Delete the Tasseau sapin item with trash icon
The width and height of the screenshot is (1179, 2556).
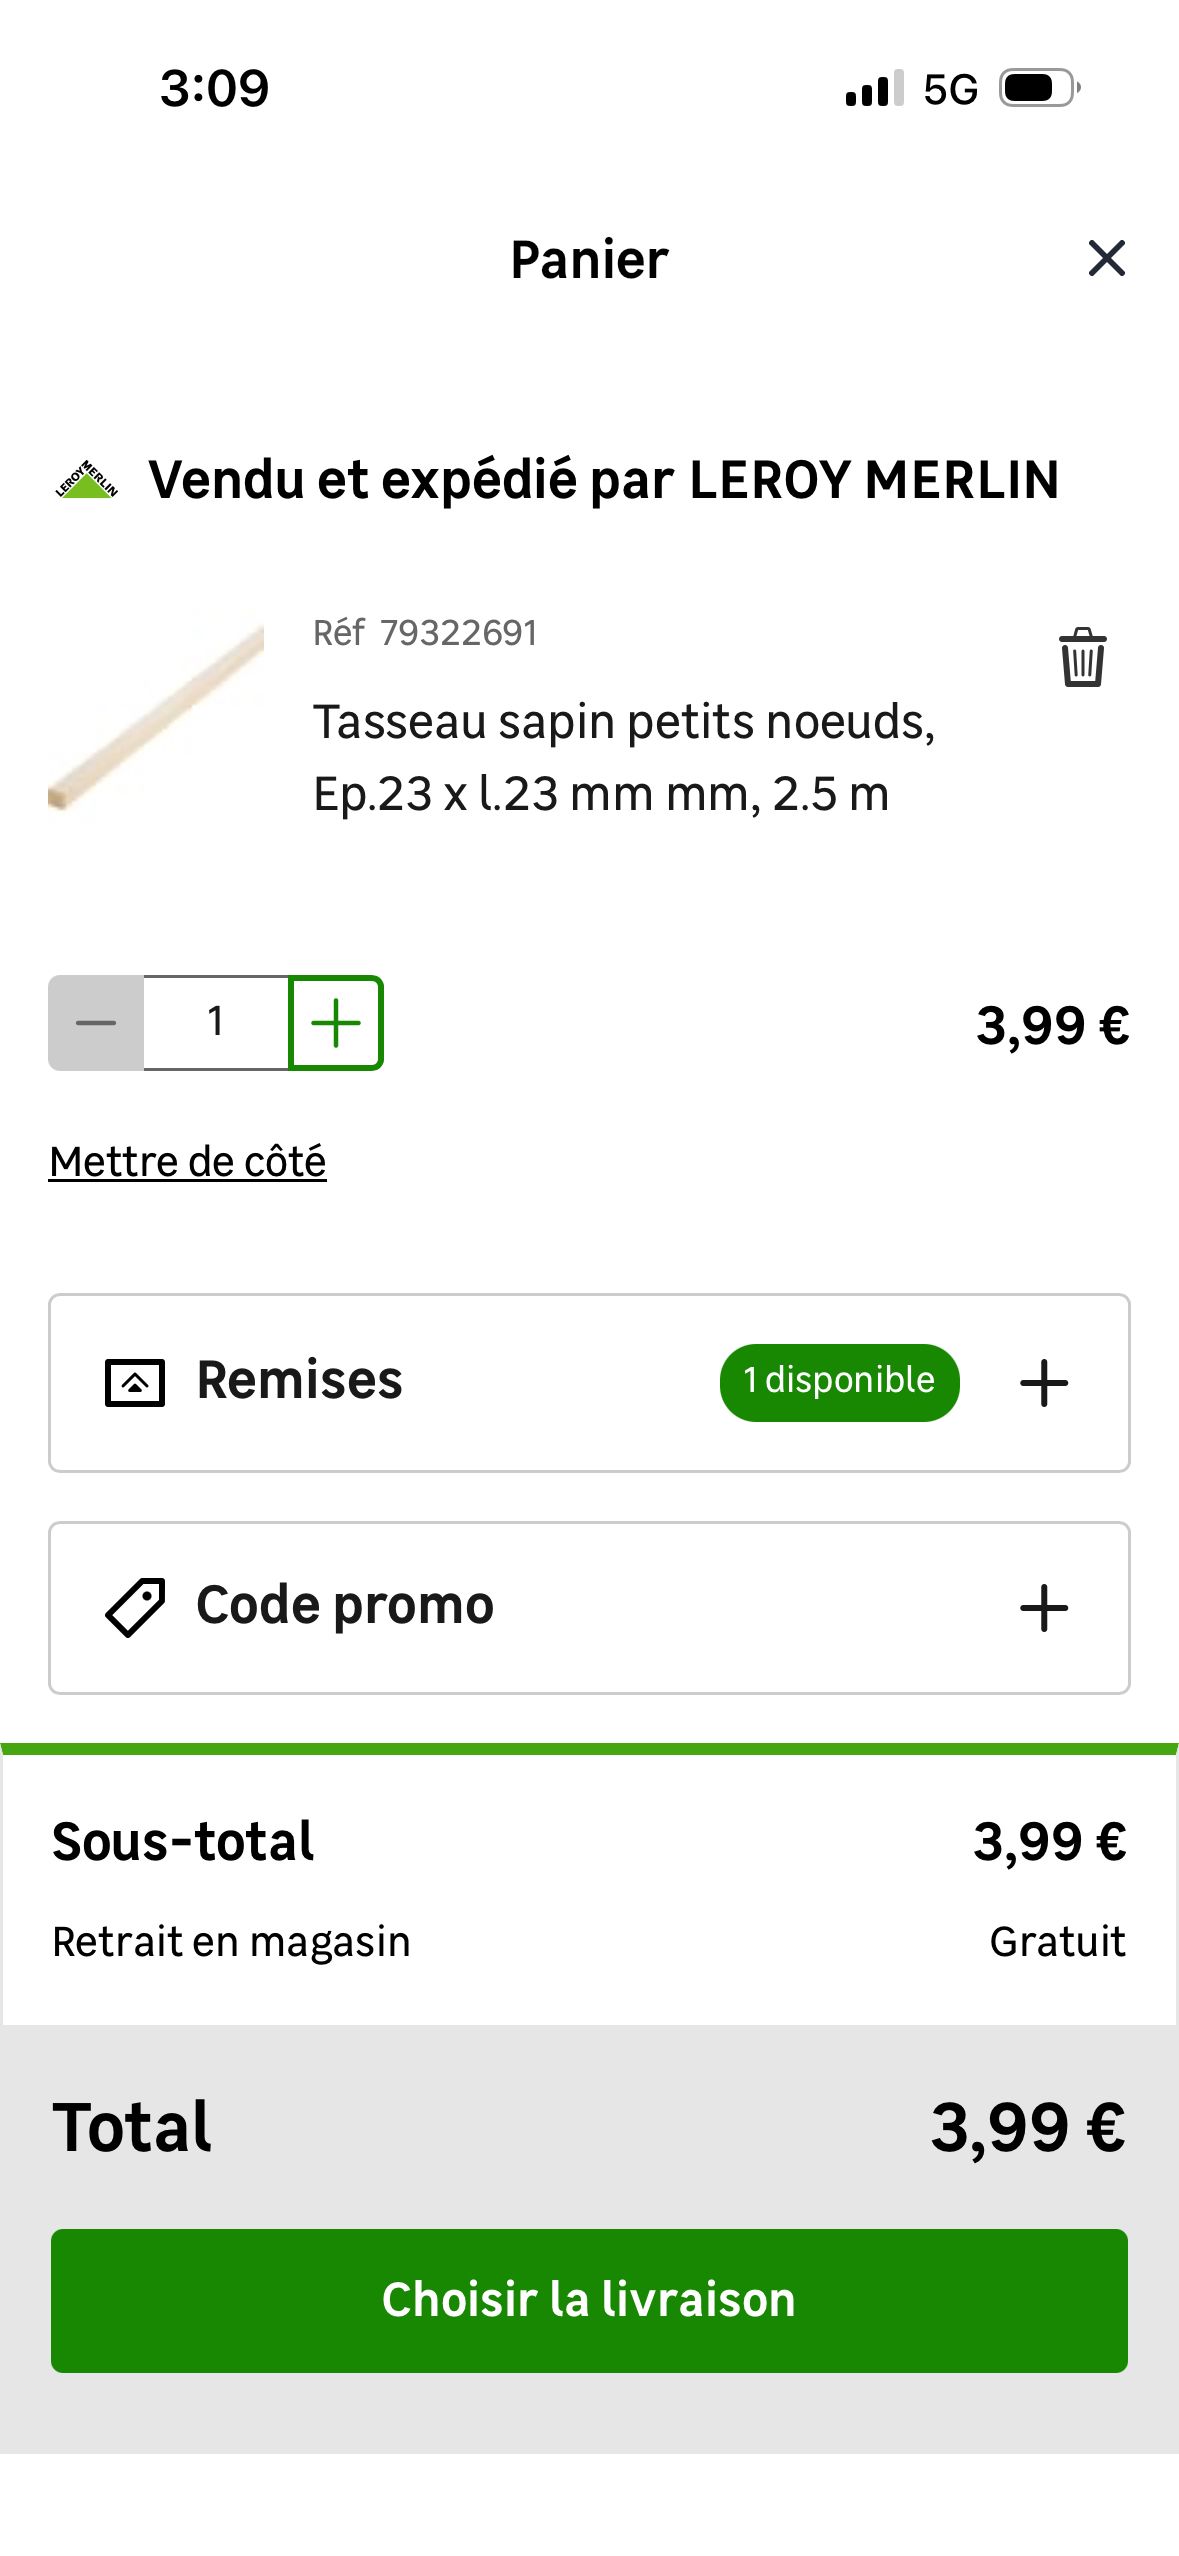(1082, 658)
